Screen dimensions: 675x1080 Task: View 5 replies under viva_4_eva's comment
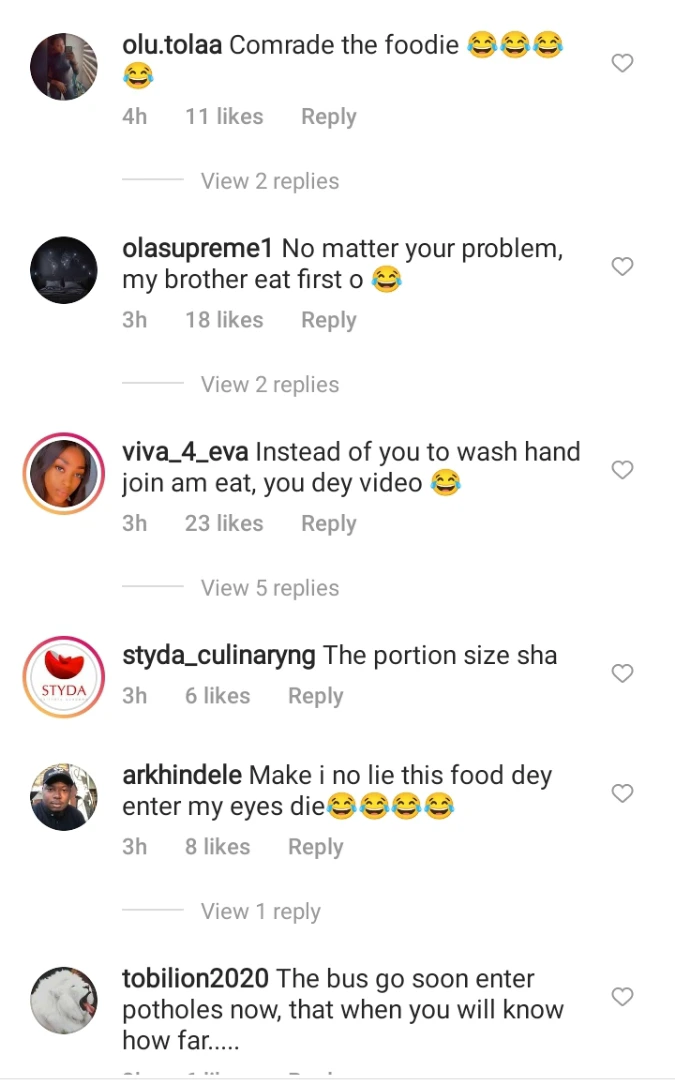point(269,588)
